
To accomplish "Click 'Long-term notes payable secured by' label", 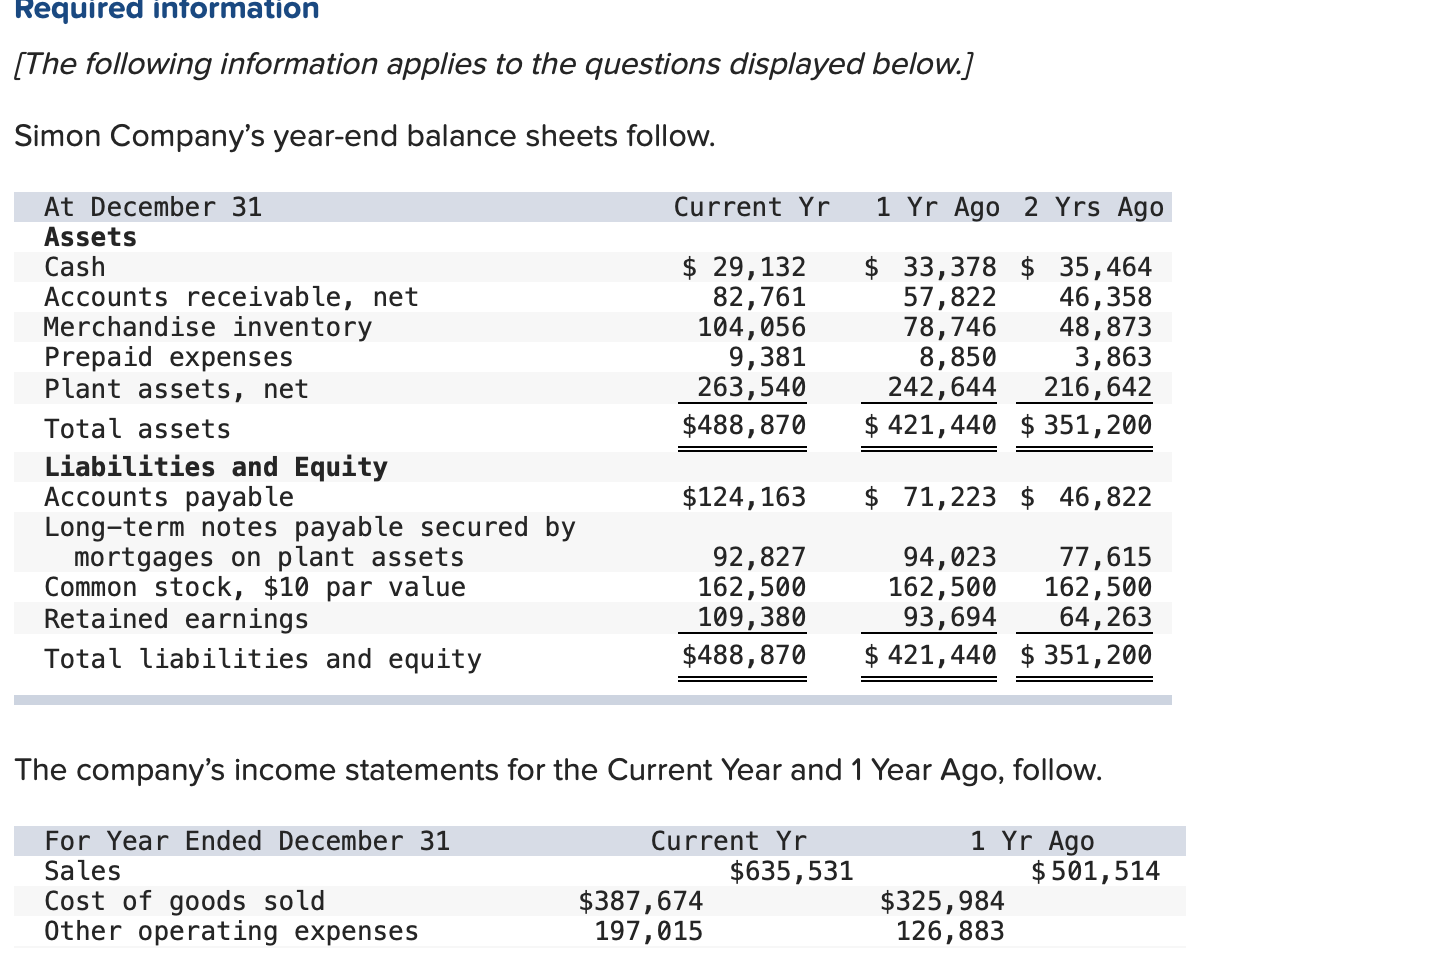I will 310,527.
